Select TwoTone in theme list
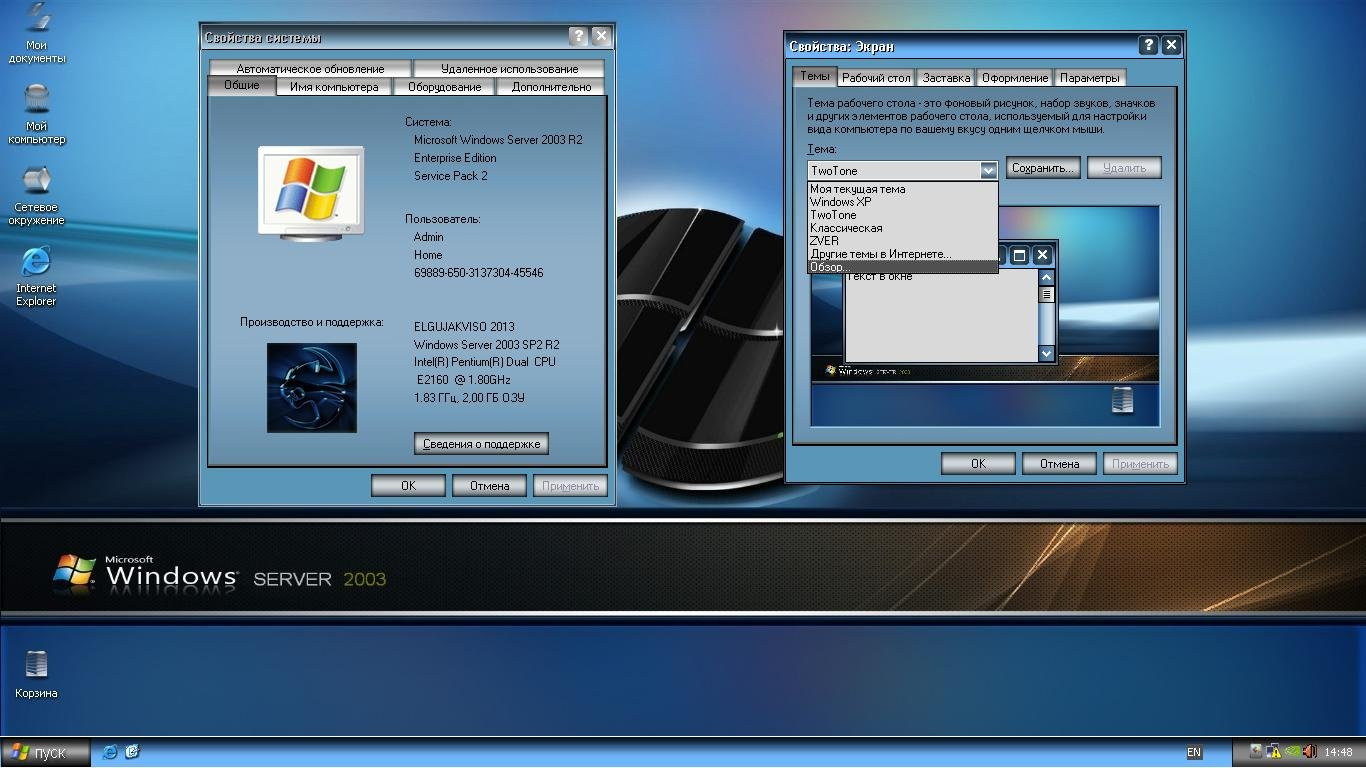The image size is (1366, 768). point(902,215)
